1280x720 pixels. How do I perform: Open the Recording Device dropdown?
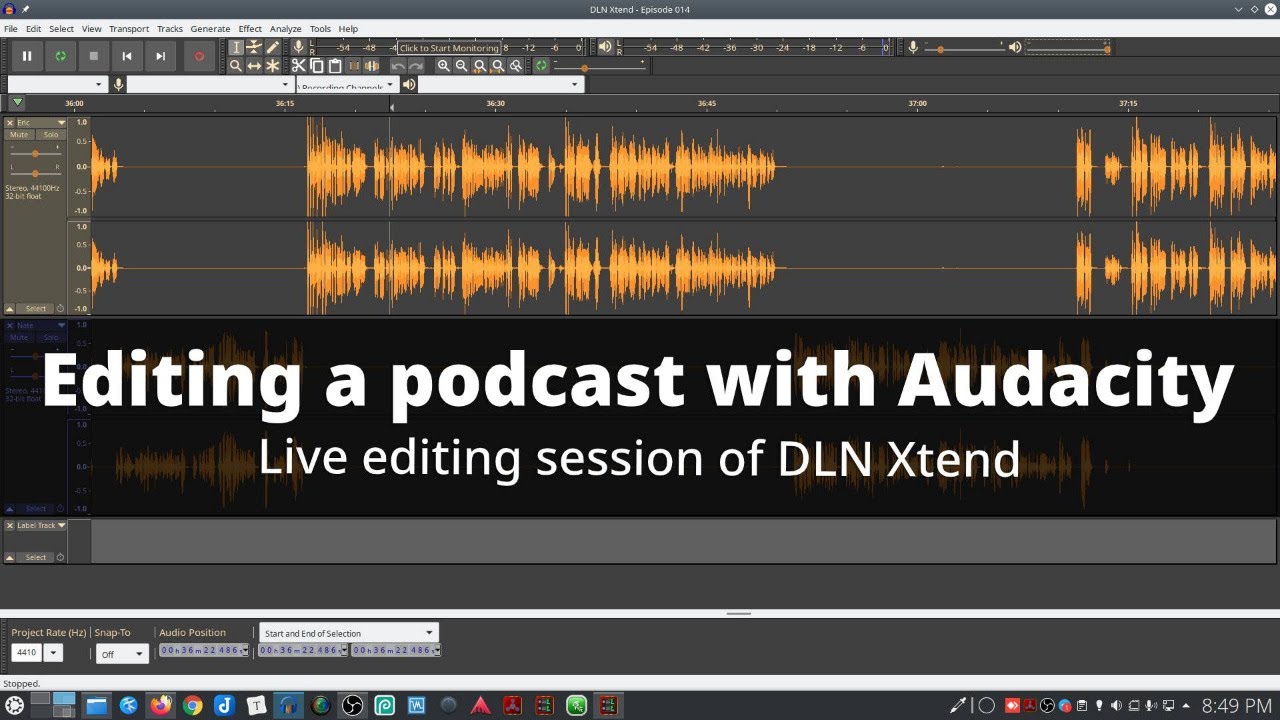click(x=210, y=85)
